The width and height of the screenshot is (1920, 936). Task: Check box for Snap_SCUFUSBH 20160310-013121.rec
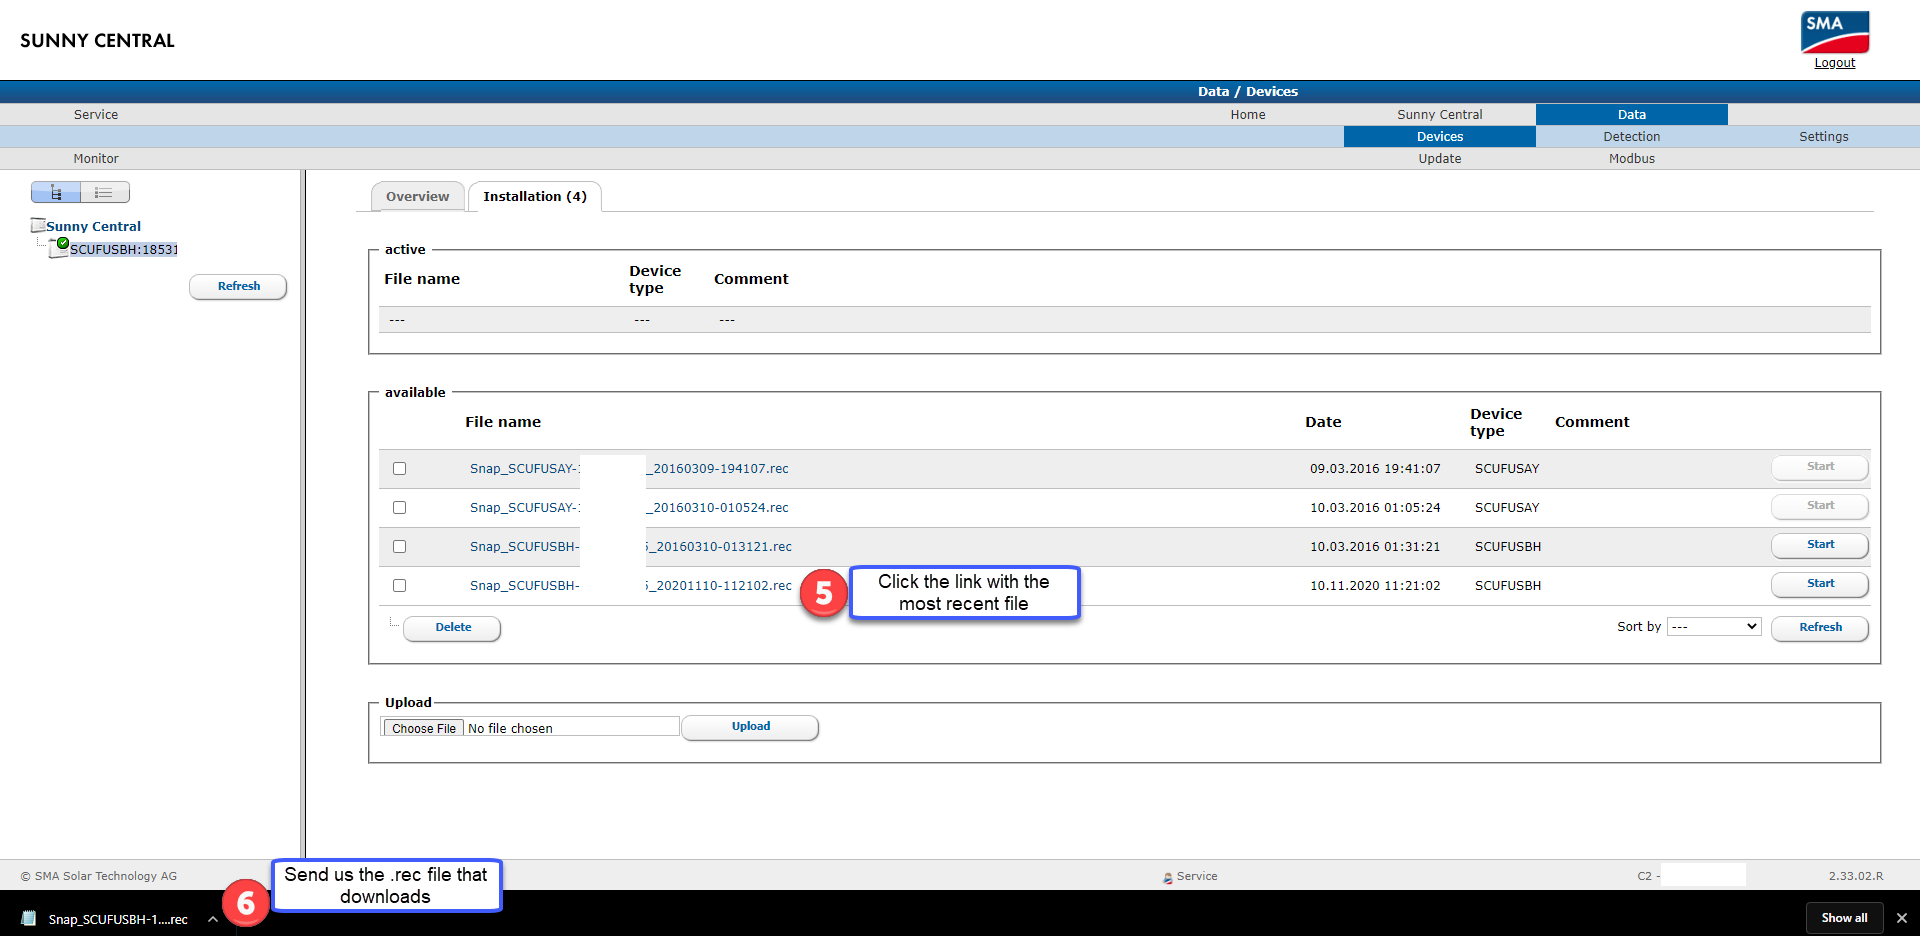pos(400,546)
